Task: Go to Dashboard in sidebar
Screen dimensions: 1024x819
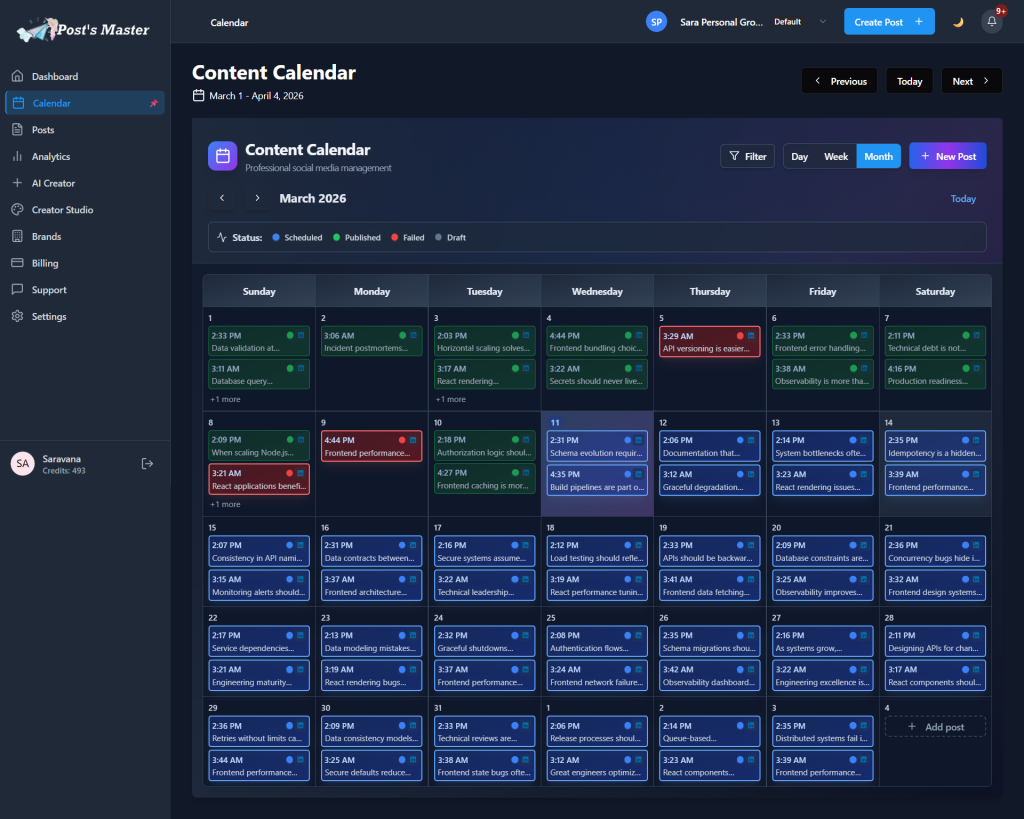Action: pos(54,76)
